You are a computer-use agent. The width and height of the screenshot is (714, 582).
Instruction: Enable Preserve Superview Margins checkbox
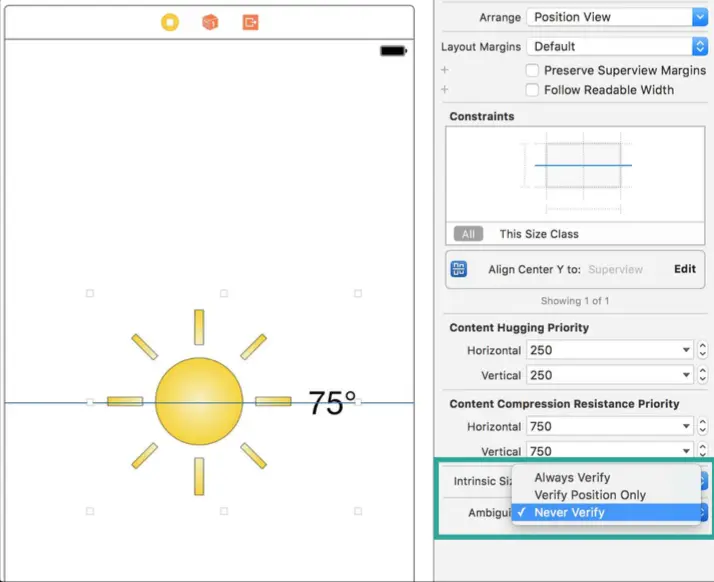pyautogui.click(x=532, y=71)
